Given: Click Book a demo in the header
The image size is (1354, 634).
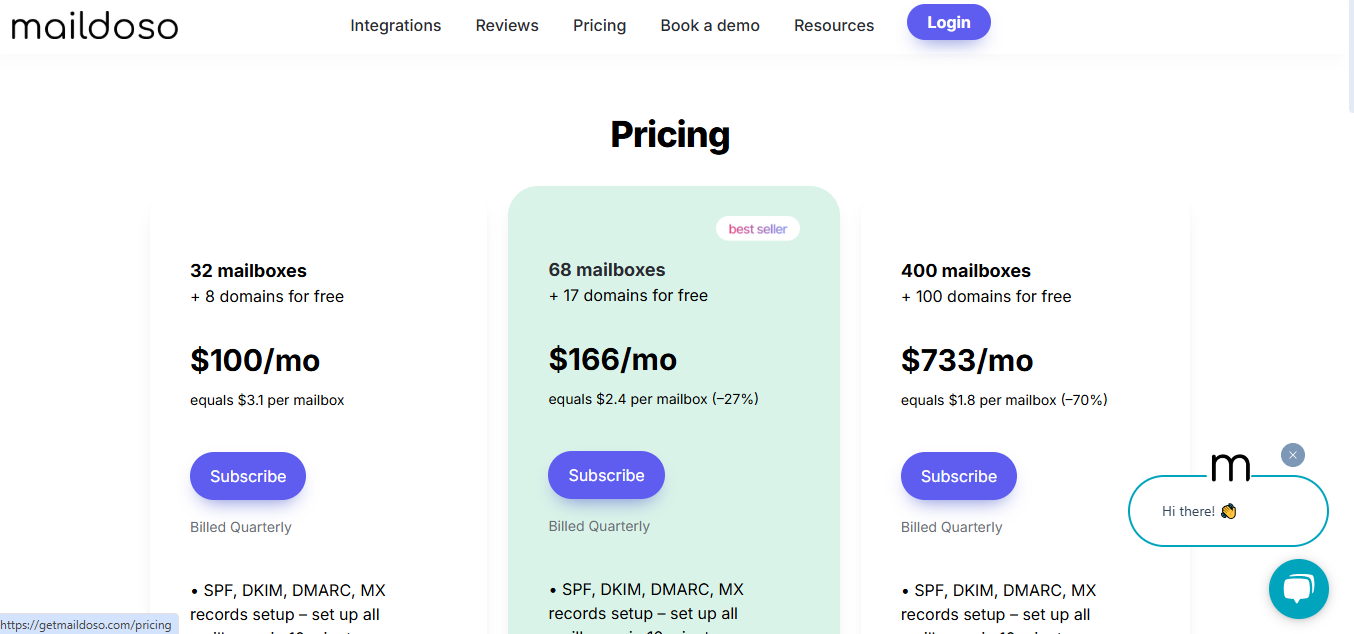Looking at the screenshot, I should [710, 25].
